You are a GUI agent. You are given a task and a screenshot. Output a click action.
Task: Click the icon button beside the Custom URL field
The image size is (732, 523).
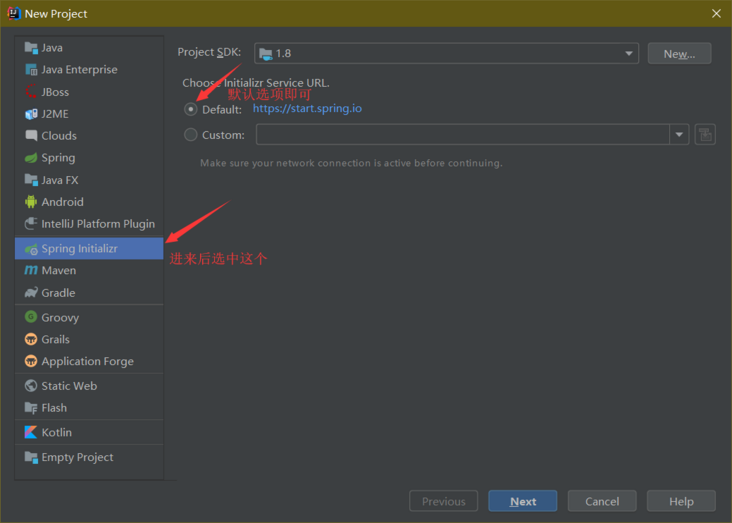click(705, 135)
